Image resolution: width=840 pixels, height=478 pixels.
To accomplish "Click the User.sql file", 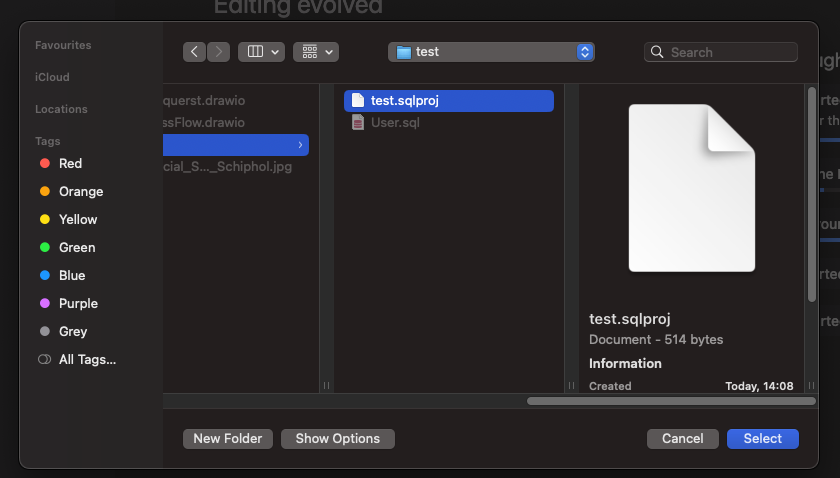I will click(x=393, y=122).
